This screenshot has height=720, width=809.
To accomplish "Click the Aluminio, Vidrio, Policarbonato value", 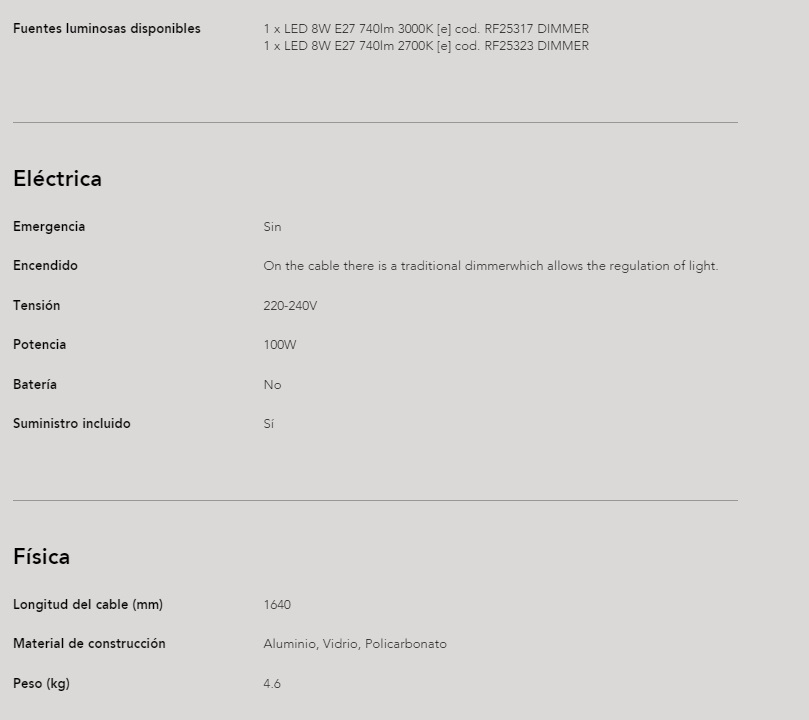I will (355, 644).
